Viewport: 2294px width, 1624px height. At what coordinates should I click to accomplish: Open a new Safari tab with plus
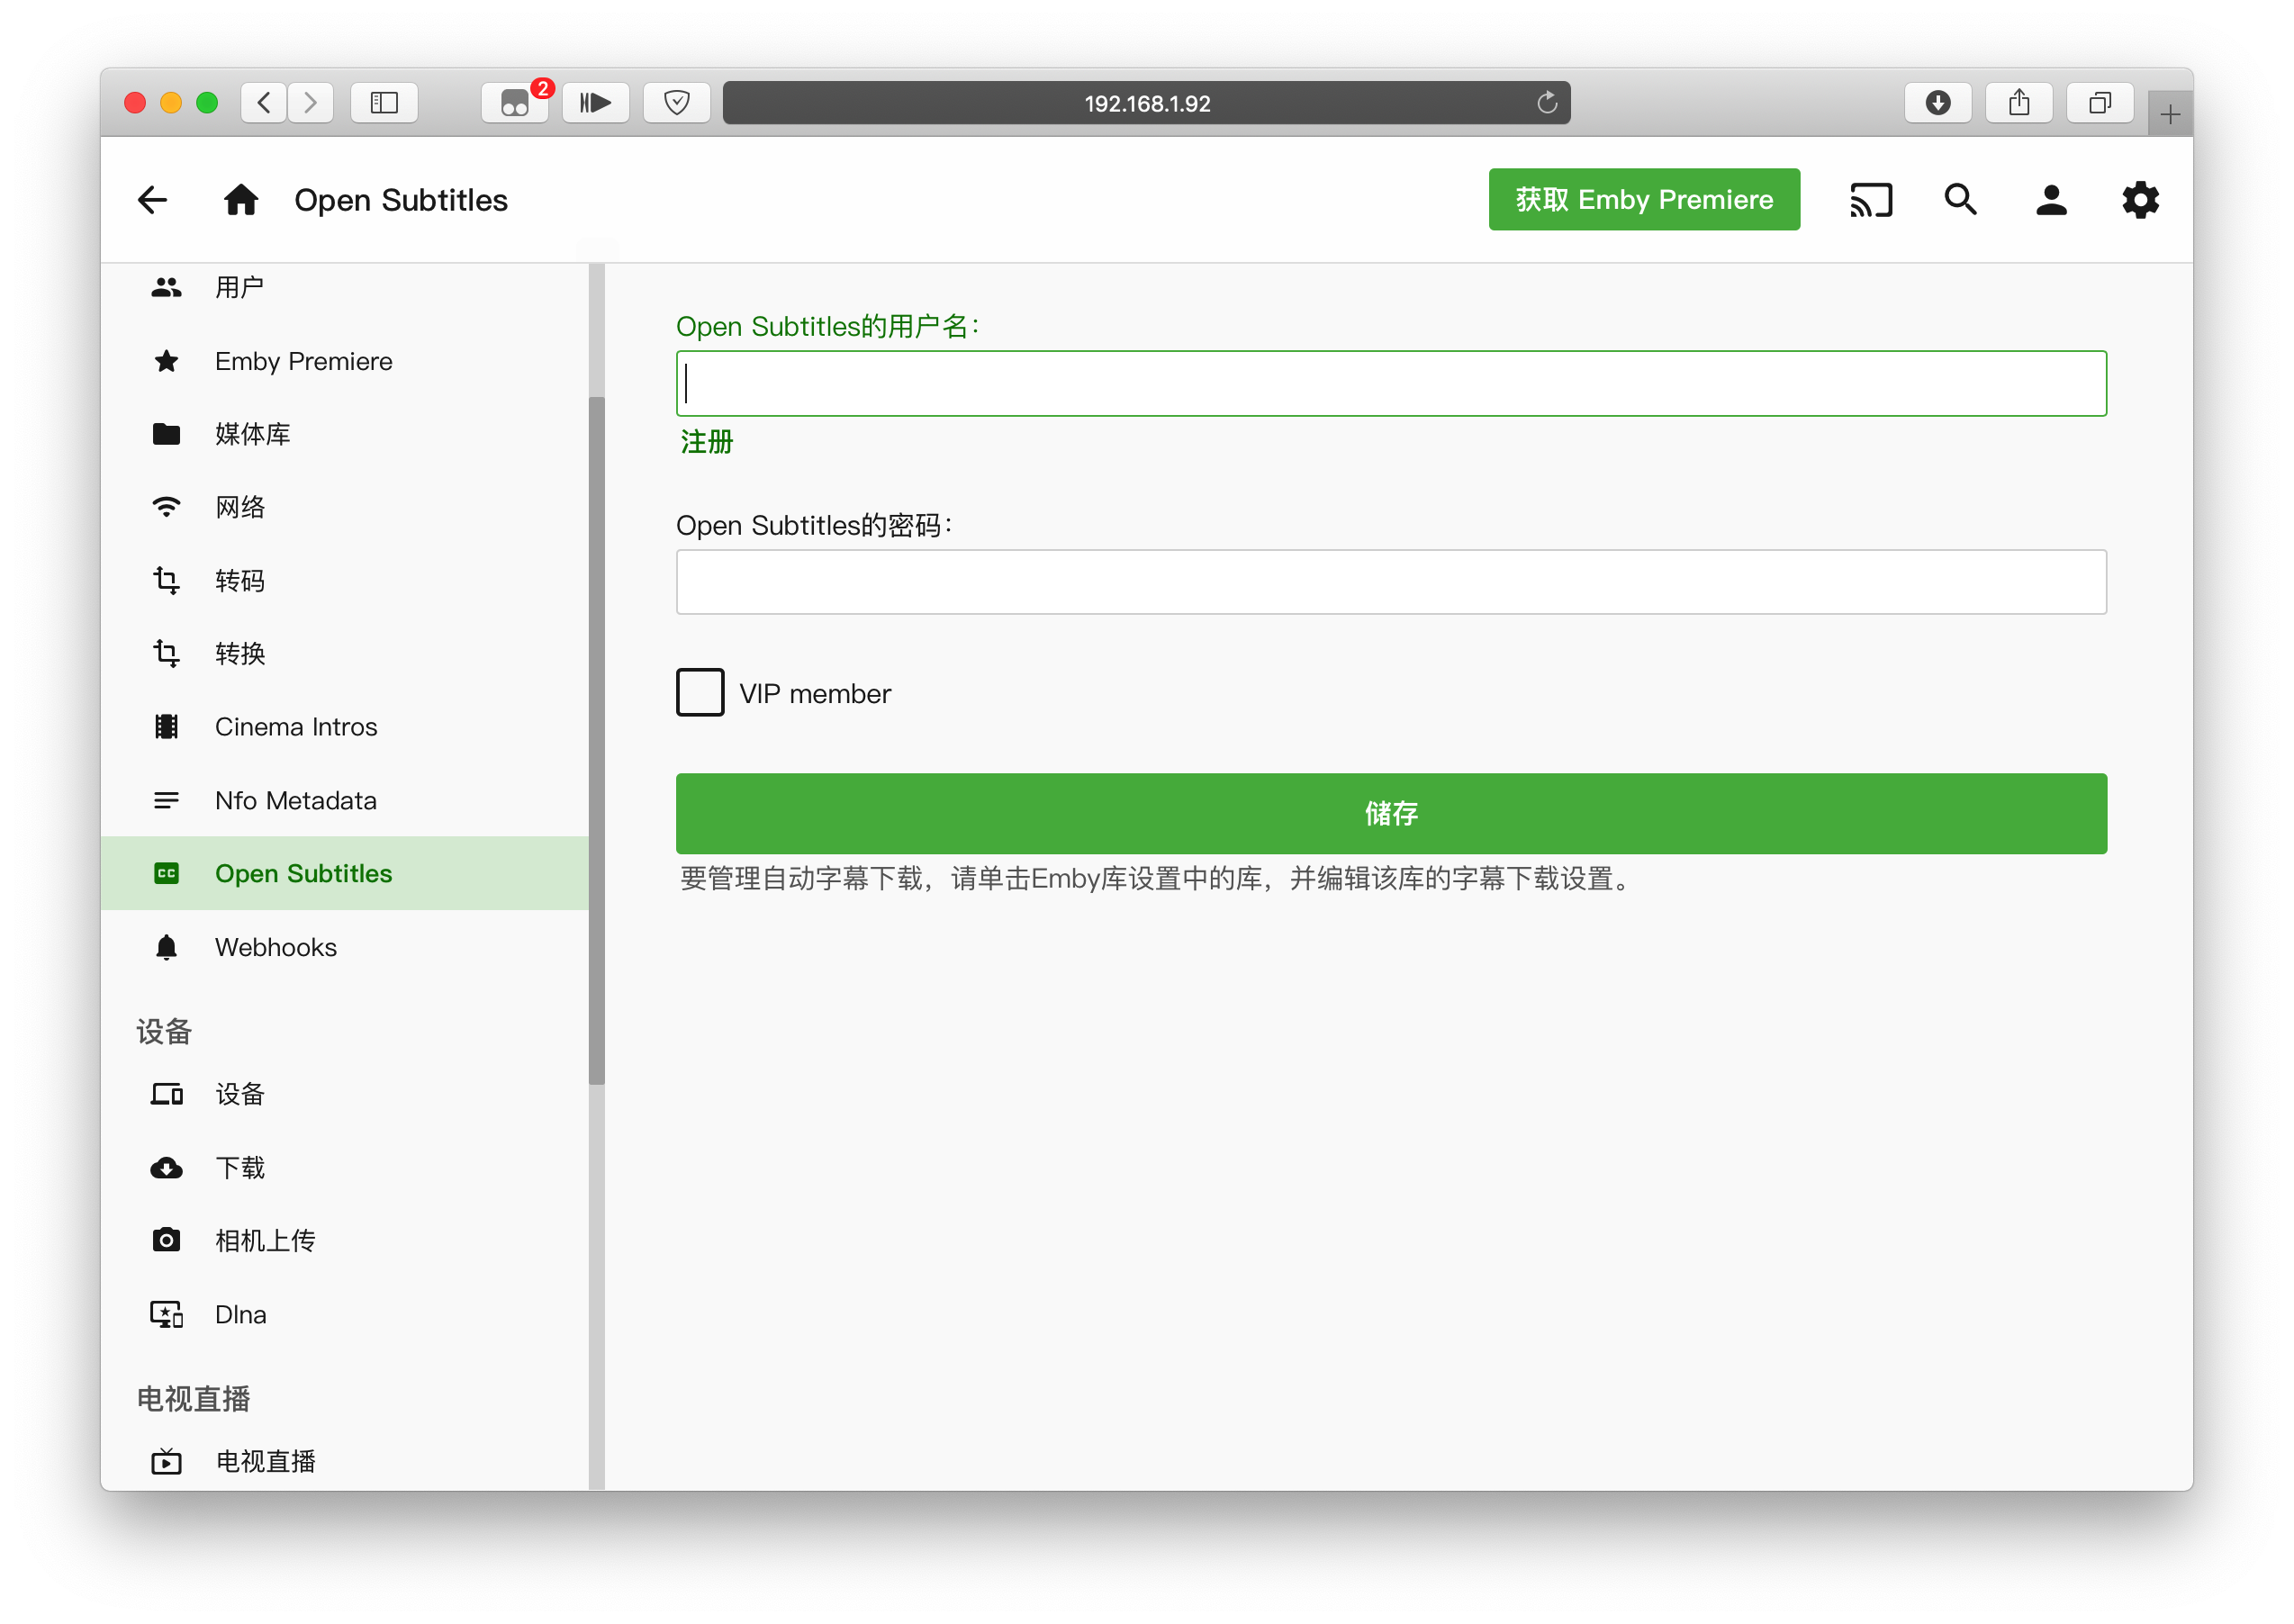(2170, 114)
